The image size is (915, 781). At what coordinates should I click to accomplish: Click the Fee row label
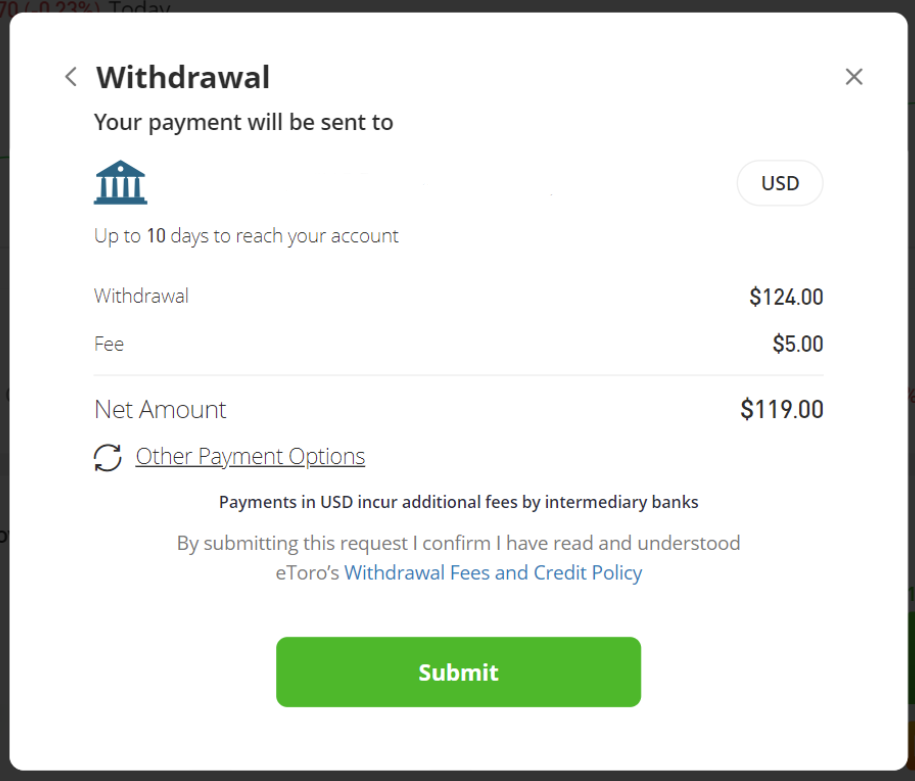[108, 344]
